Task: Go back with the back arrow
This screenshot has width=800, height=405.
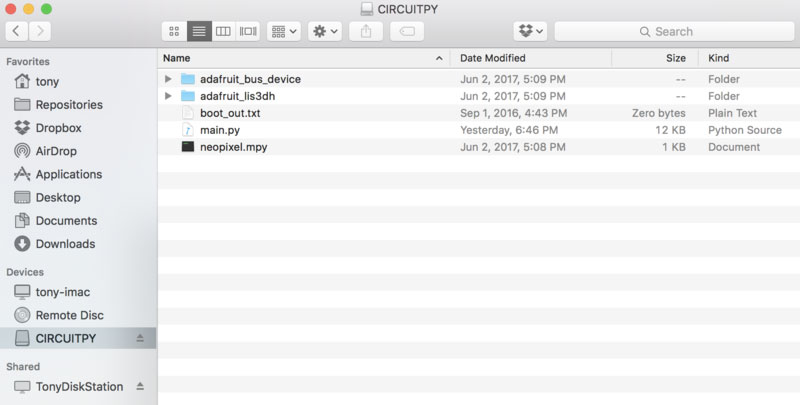Action: (x=18, y=31)
